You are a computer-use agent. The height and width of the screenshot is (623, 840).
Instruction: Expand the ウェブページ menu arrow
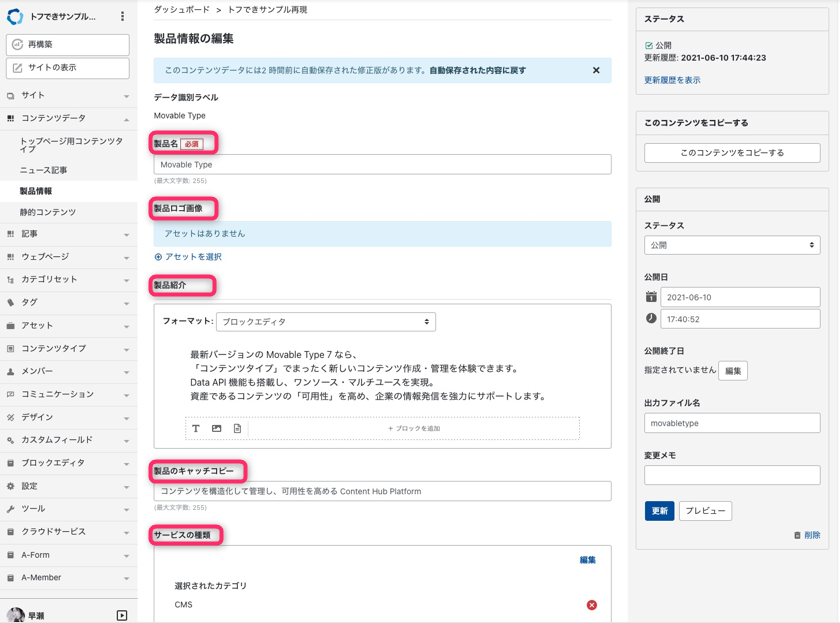pos(126,258)
